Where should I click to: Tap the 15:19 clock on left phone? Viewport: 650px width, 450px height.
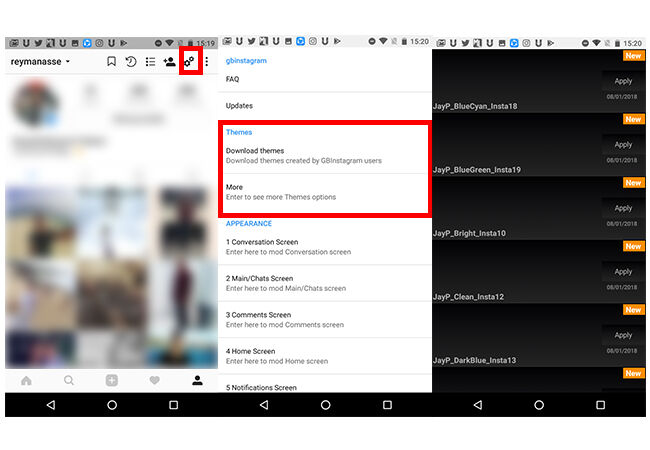coord(206,43)
